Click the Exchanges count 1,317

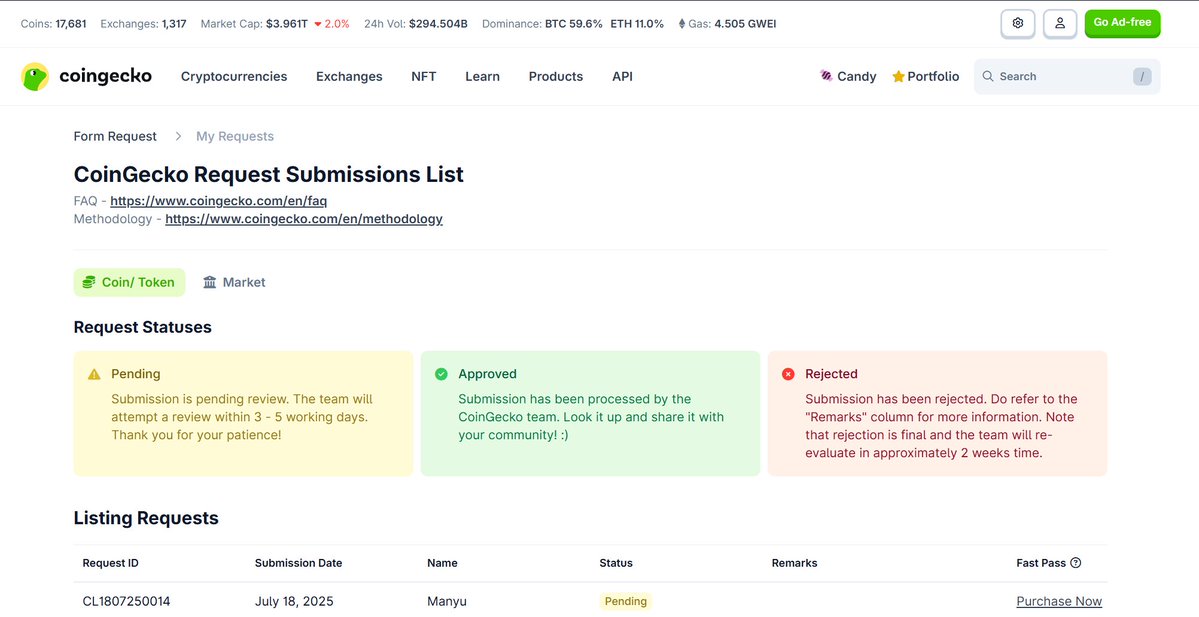tap(174, 24)
